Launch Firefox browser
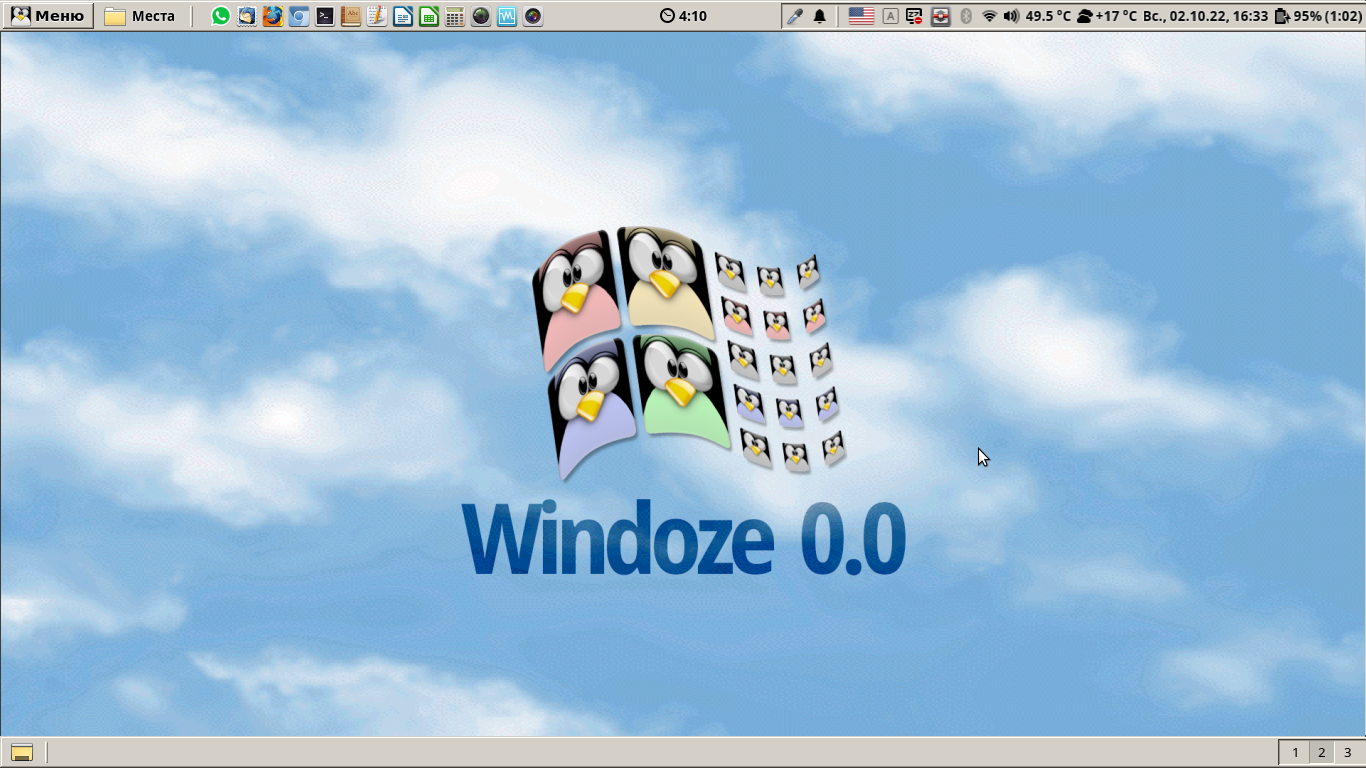 (273, 16)
